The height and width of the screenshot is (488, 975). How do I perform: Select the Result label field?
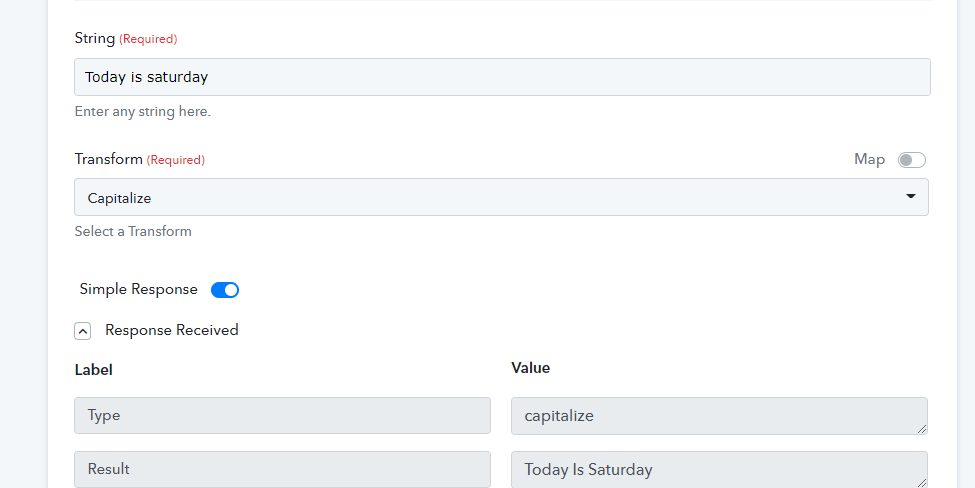pyautogui.click(x=282, y=469)
